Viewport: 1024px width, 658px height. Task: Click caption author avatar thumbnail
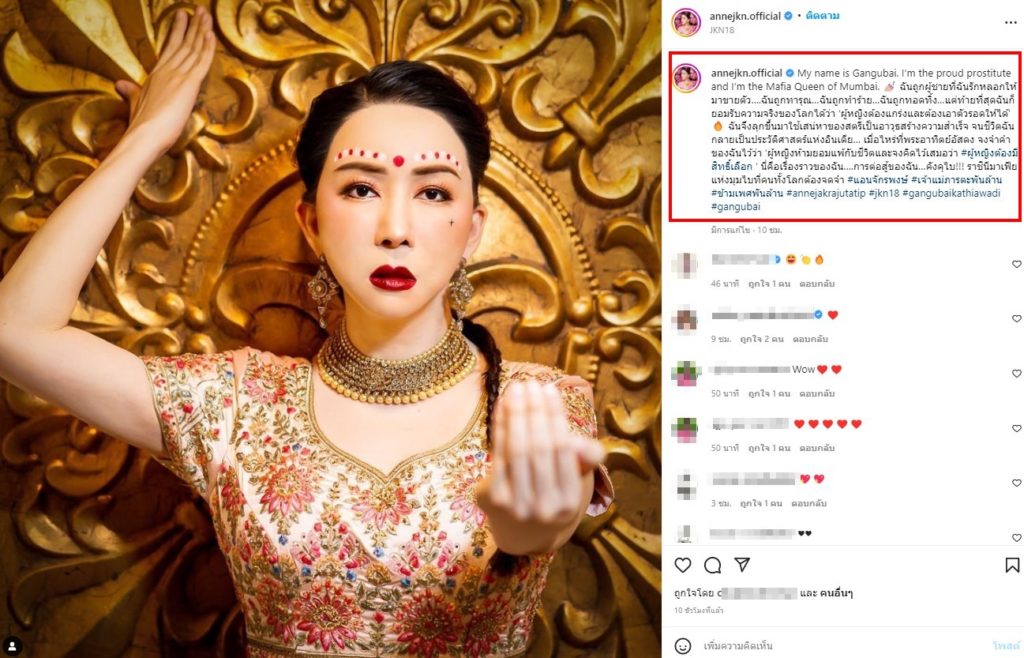coord(686,78)
